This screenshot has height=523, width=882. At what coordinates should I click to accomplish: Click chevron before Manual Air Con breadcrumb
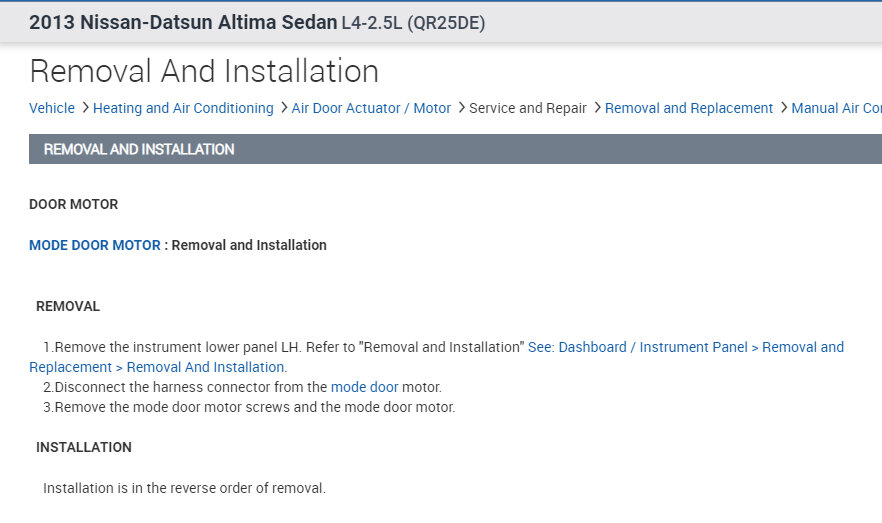[782, 108]
